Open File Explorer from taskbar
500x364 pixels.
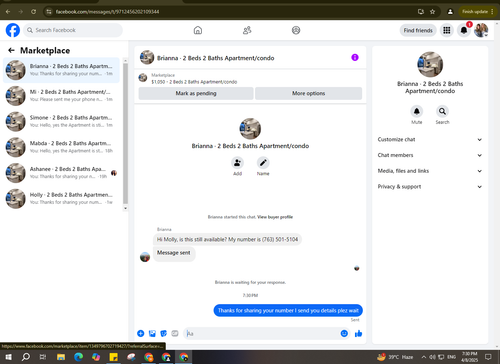pos(61,357)
